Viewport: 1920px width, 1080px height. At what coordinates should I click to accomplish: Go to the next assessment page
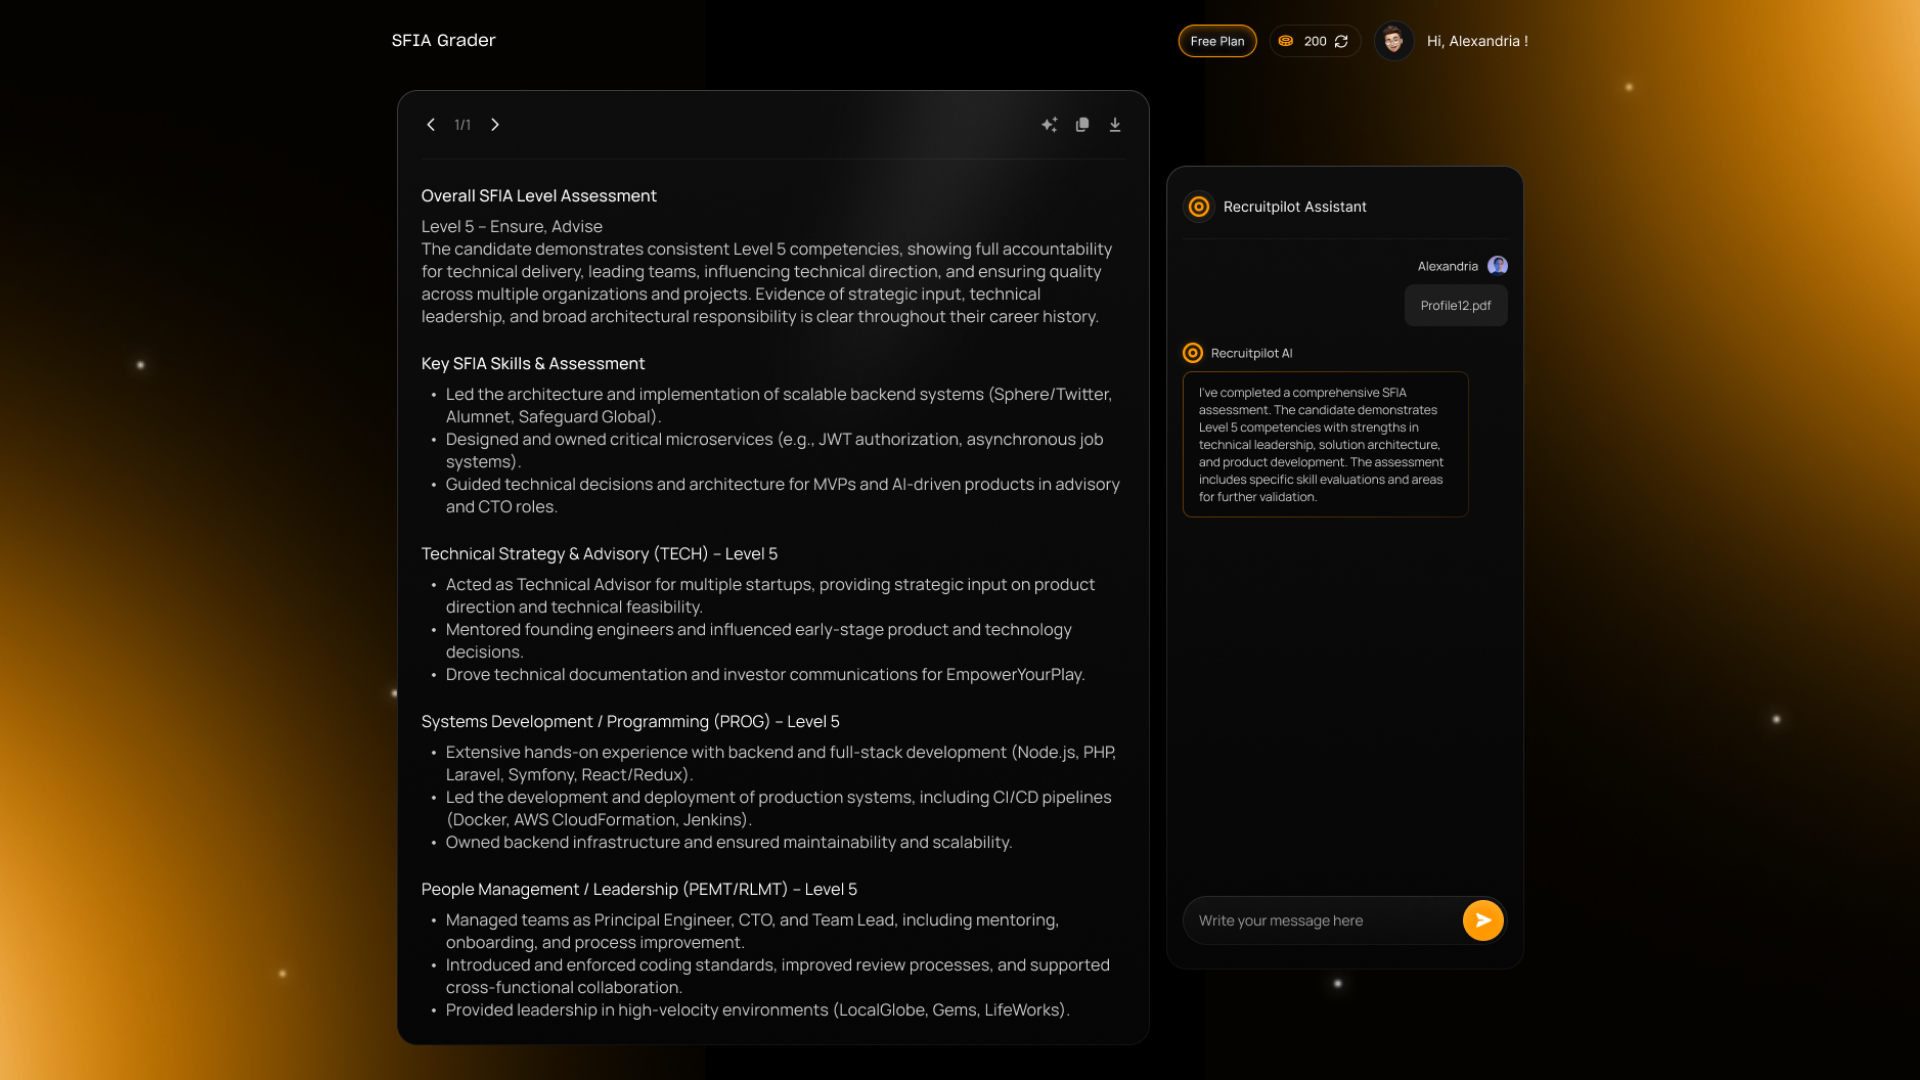[495, 125]
